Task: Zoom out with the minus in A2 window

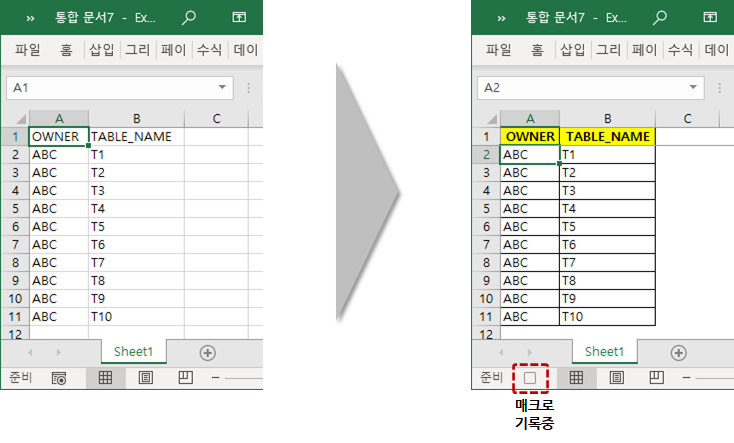Action: click(686, 377)
